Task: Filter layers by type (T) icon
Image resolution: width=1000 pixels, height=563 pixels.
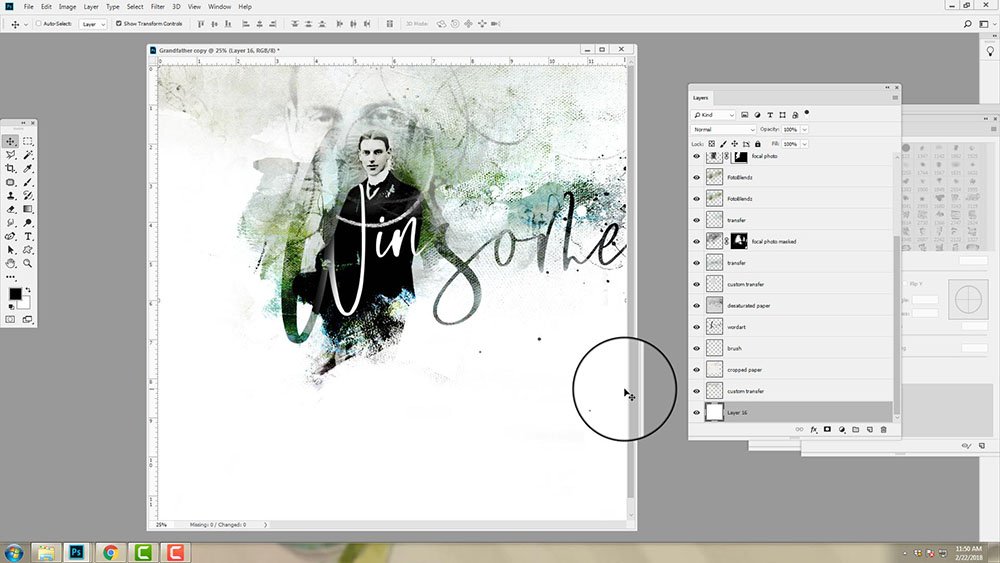Action: (770, 115)
